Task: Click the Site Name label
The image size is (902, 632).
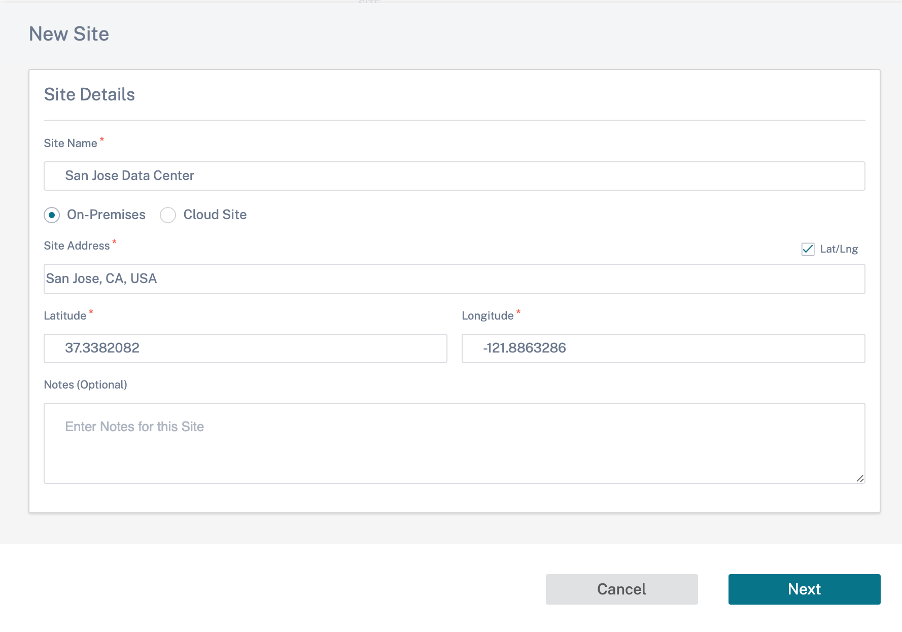Action: click(x=71, y=143)
